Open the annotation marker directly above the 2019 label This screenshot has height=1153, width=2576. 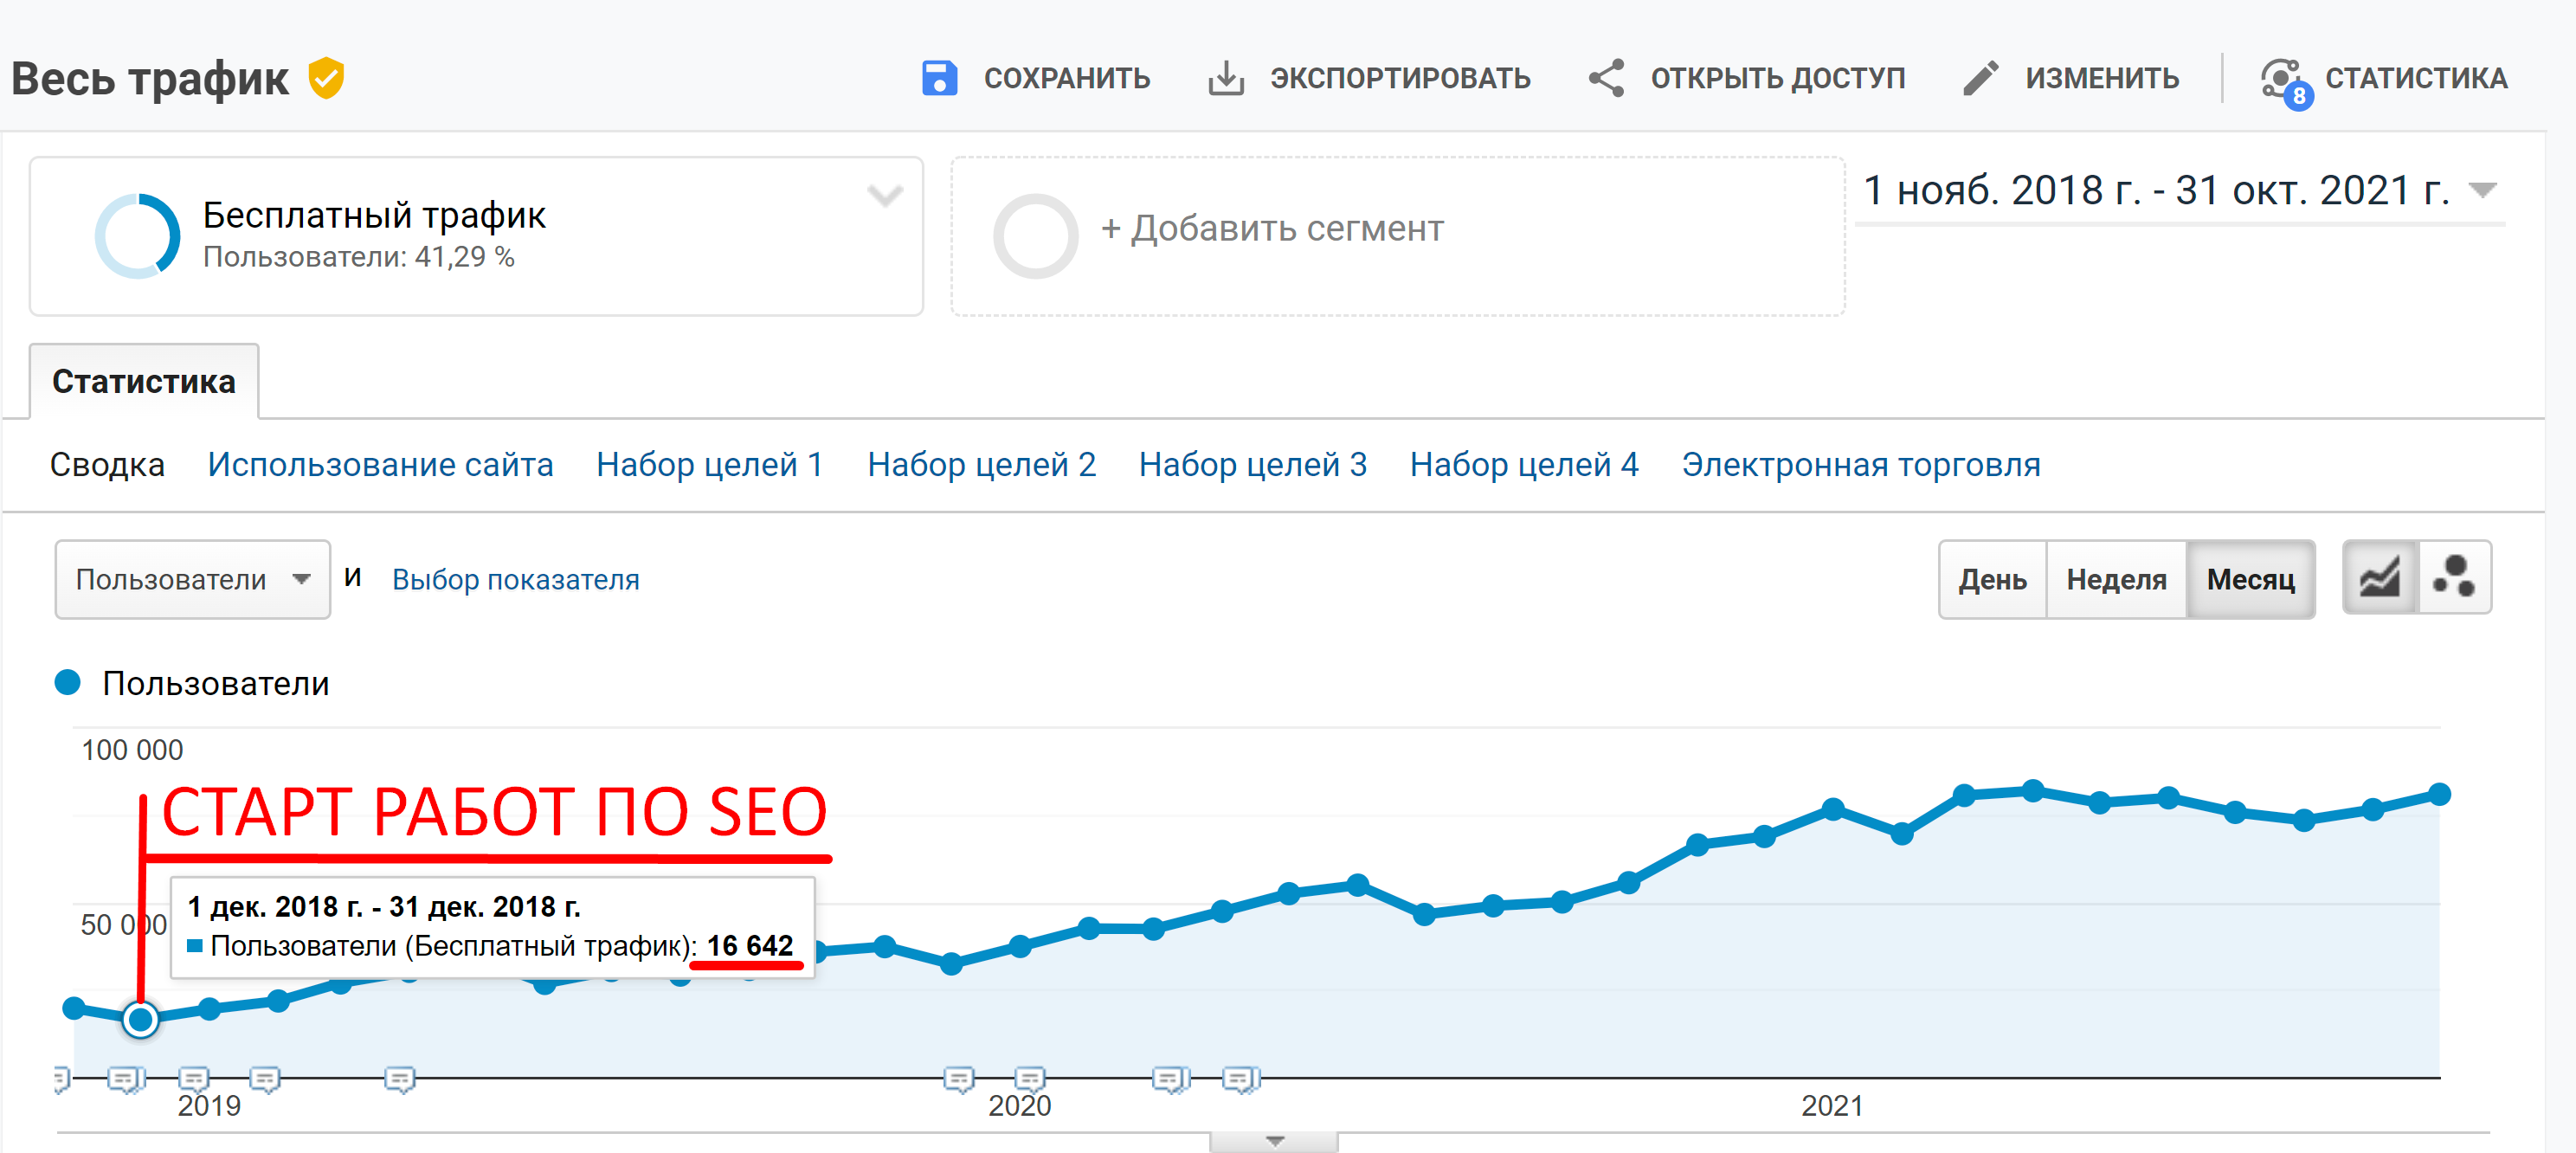pyautogui.click(x=194, y=1079)
